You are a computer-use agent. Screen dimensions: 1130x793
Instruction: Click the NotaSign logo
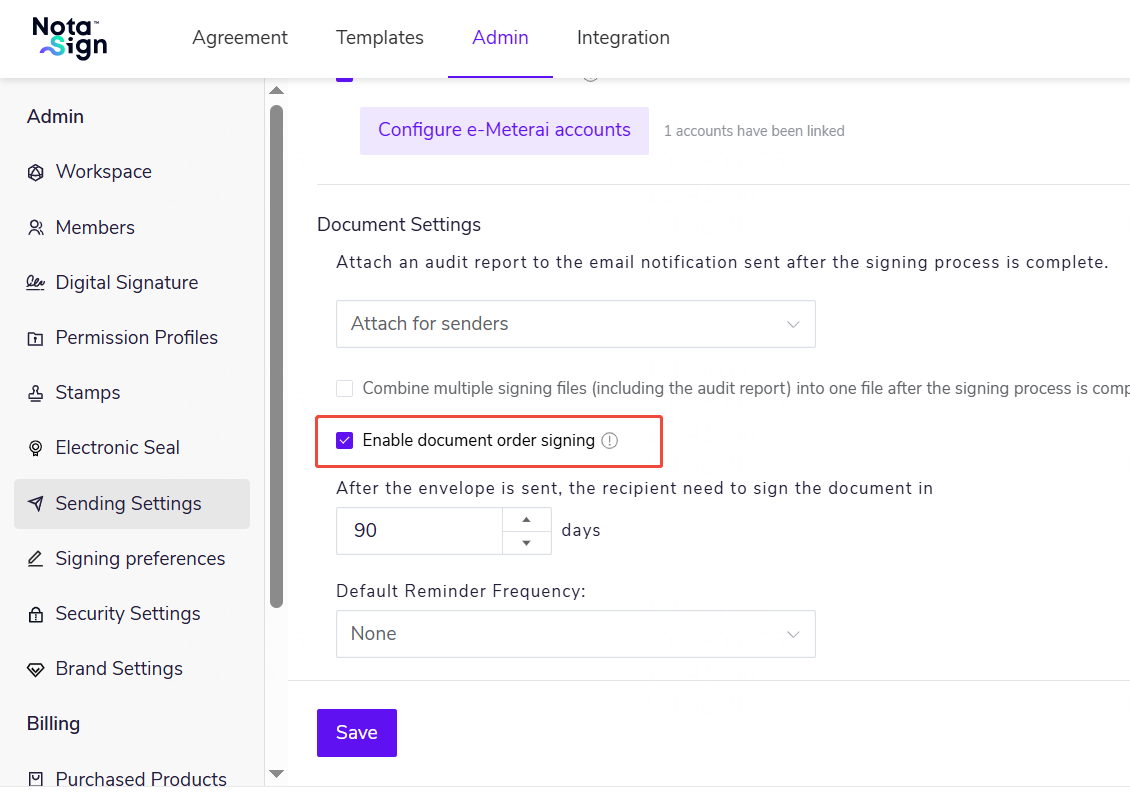coord(70,38)
